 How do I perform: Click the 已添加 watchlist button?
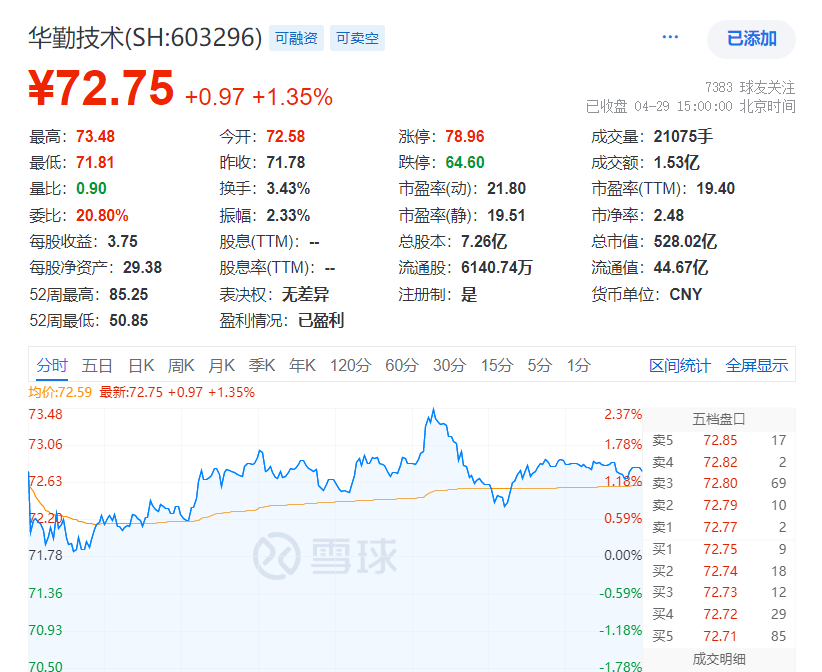coord(751,39)
